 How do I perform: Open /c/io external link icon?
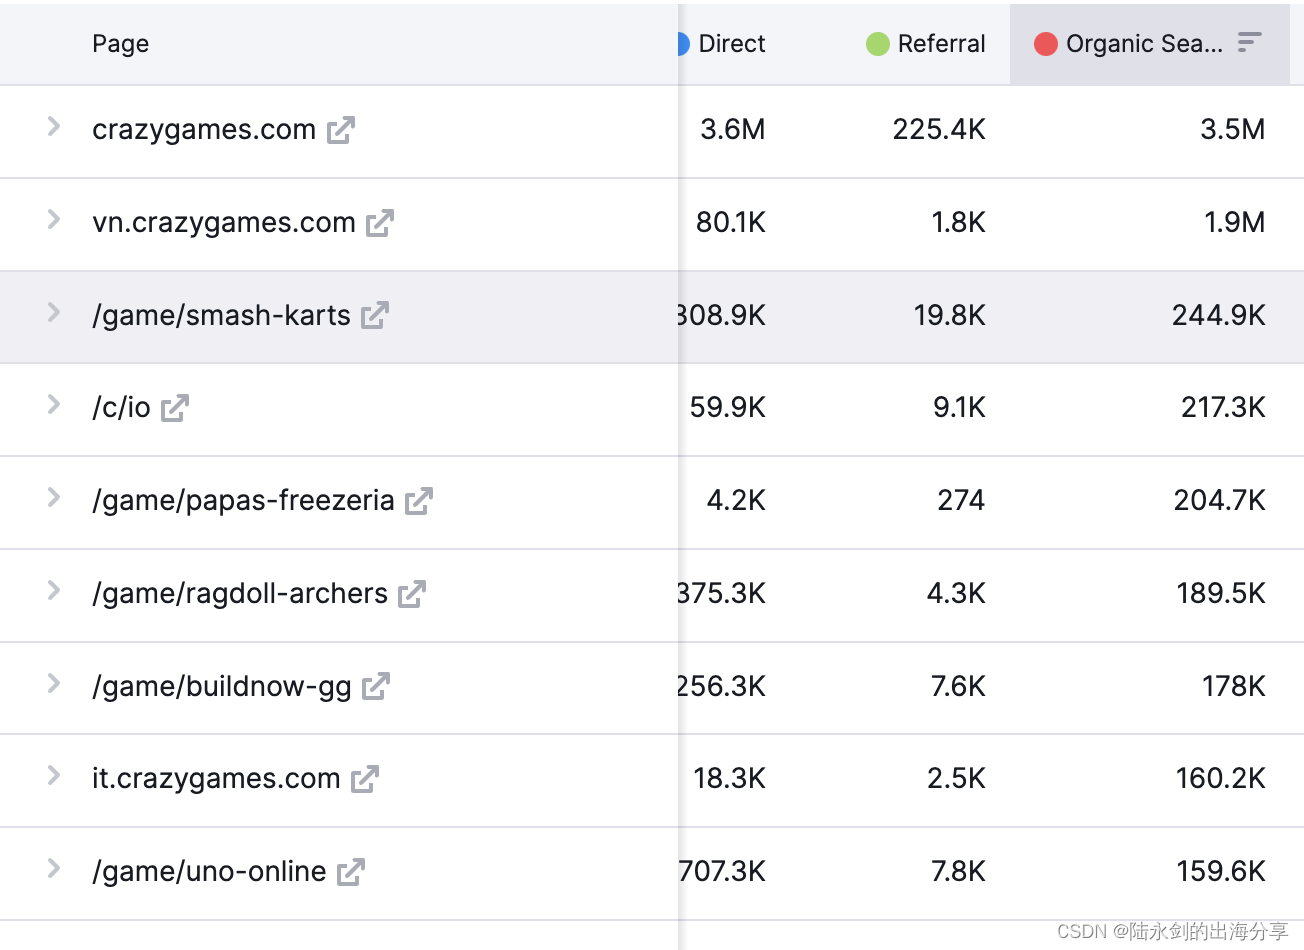175,408
